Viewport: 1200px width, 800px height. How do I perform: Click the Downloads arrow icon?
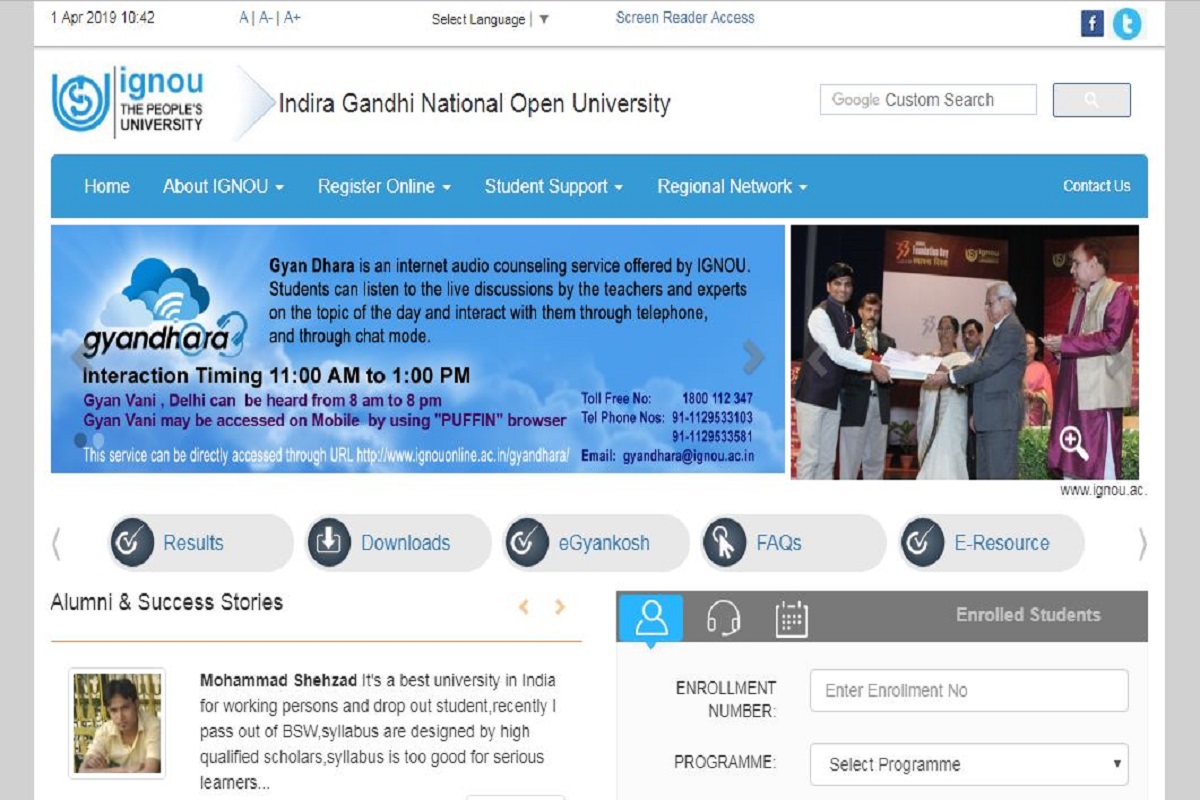pos(328,543)
